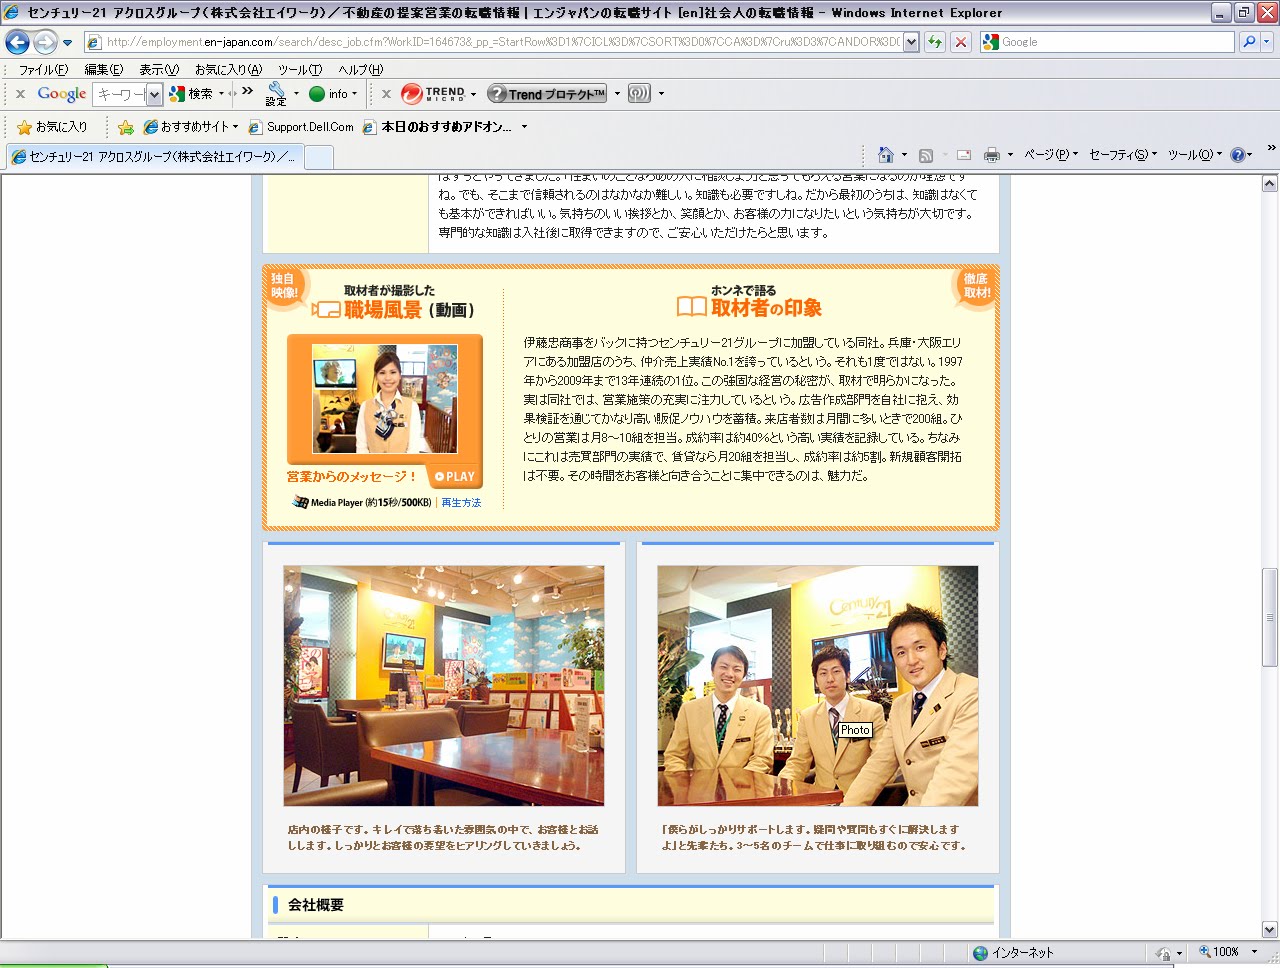Select the センチュリー21 アクロスグループ tab

click(154, 157)
